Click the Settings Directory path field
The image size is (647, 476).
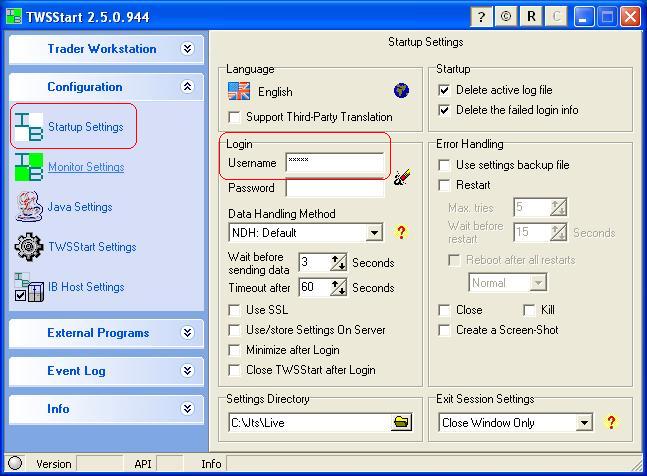[309, 422]
